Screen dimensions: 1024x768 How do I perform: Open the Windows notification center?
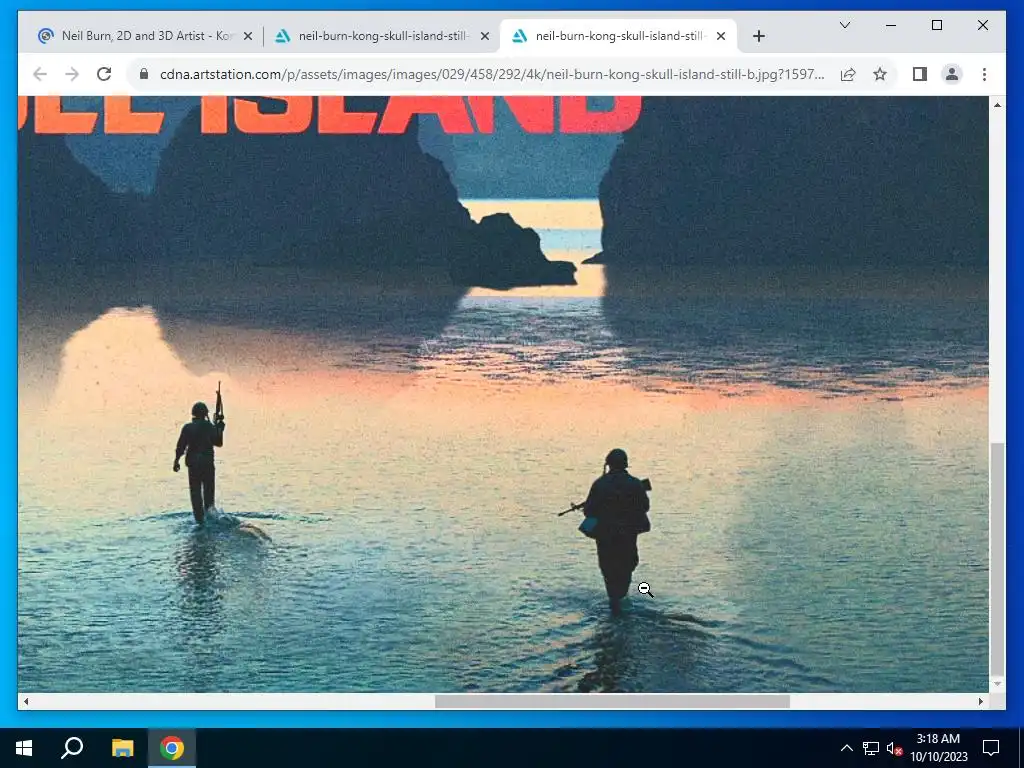click(991, 748)
